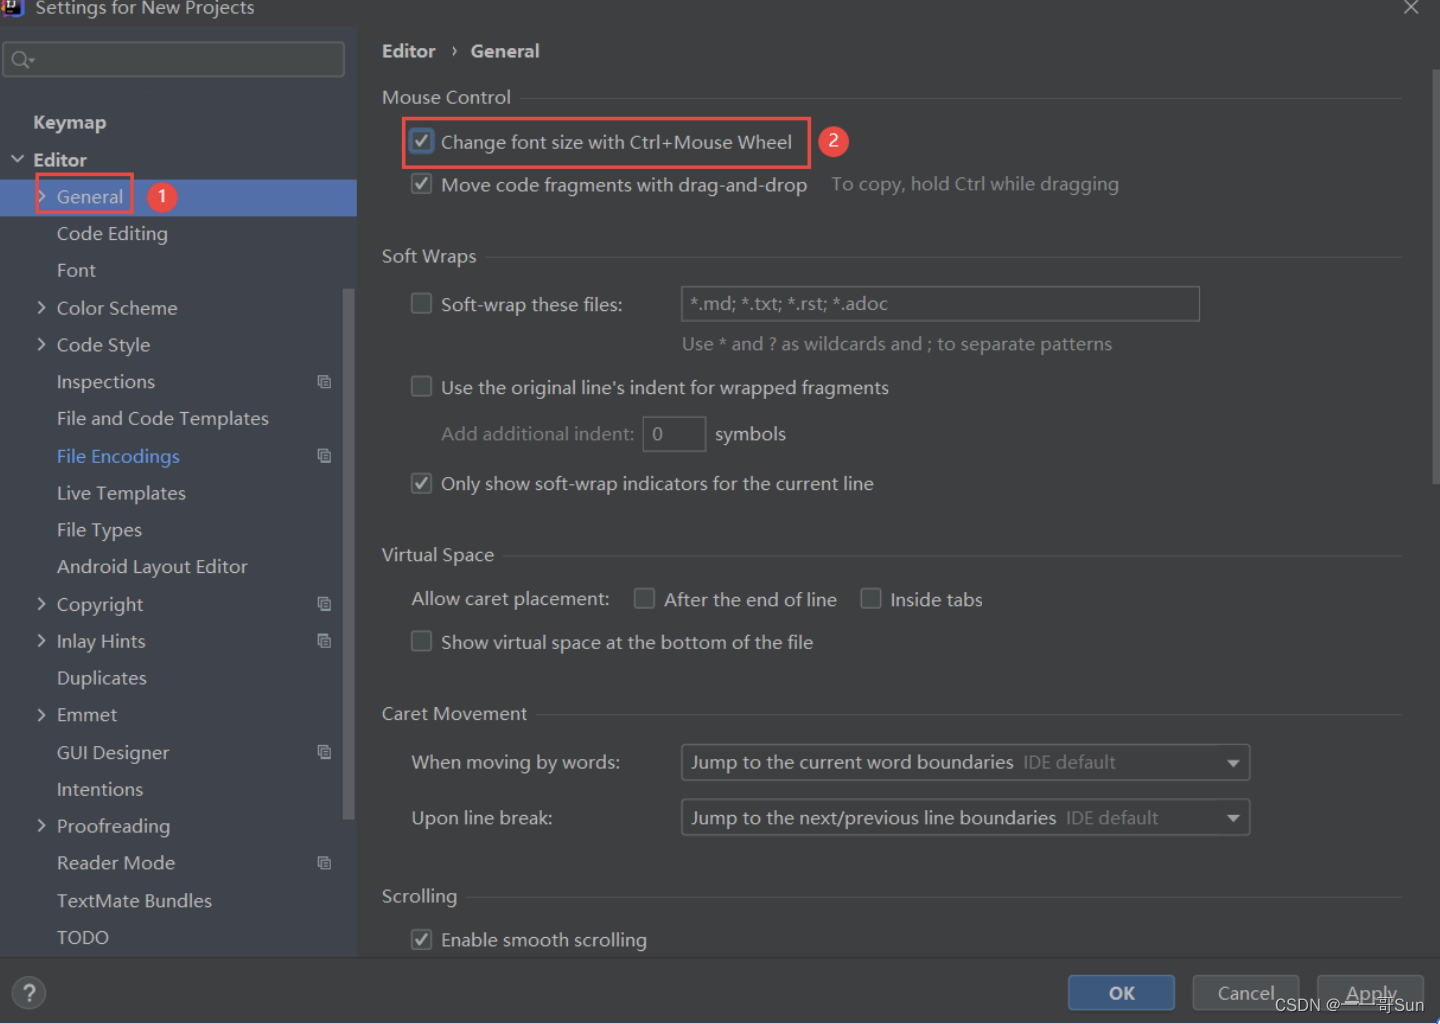This screenshot has height=1024, width=1440.
Task: Open GUI Designer settings page
Action: pyautogui.click(x=113, y=752)
